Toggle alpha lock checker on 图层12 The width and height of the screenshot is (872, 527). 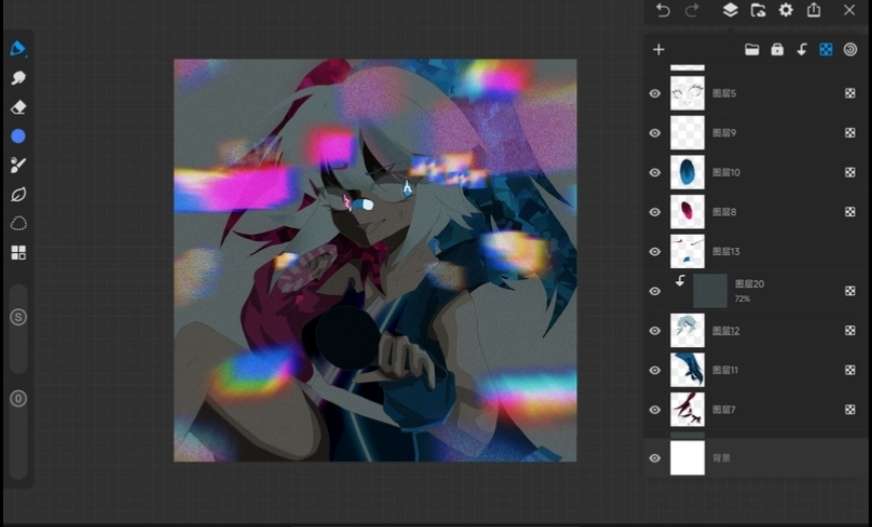click(x=850, y=331)
